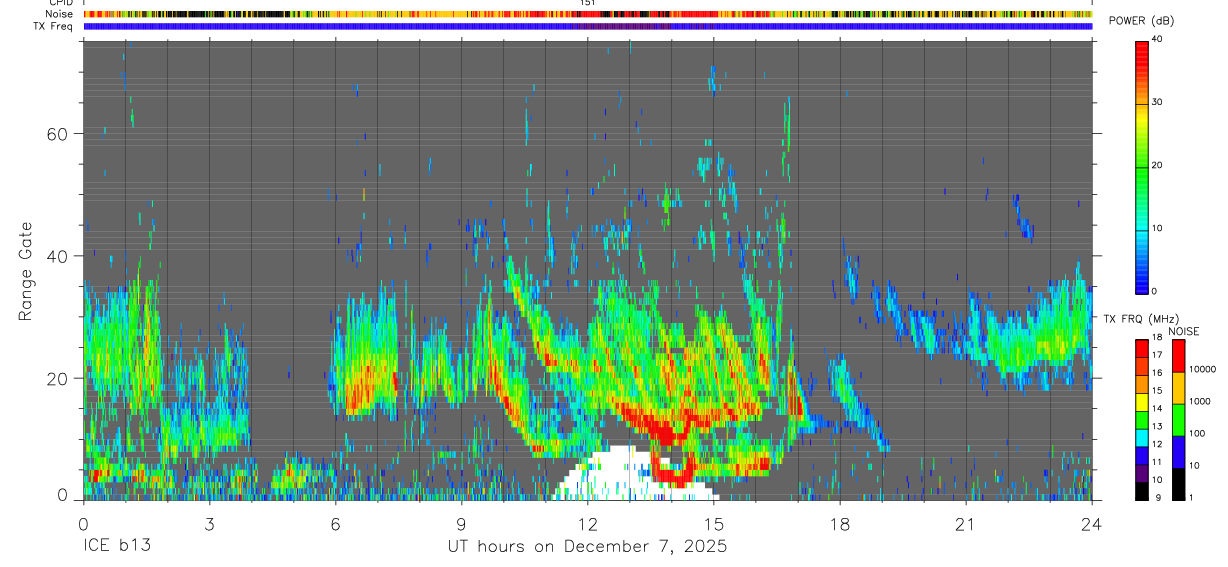1228x567 pixels.
Task: Click the 3 tick on UT hours axis
Action: 209,523
